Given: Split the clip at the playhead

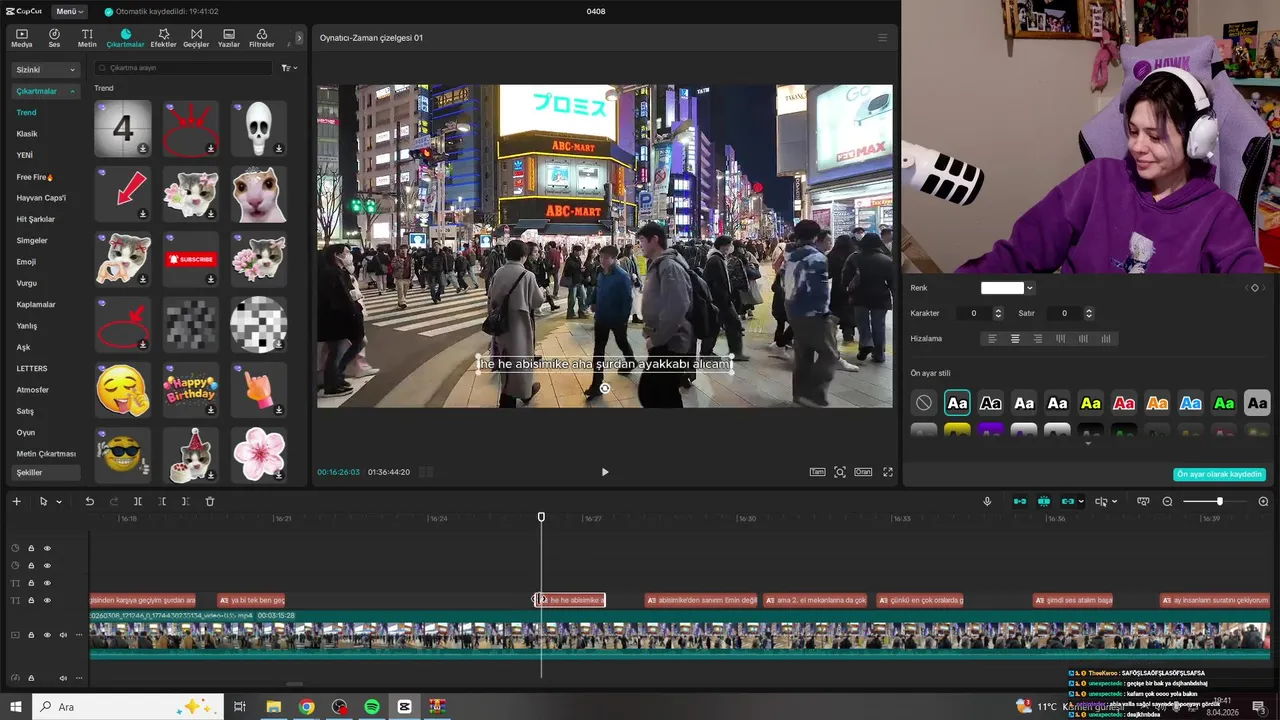Looking at the screenshot, I should 138,501.
